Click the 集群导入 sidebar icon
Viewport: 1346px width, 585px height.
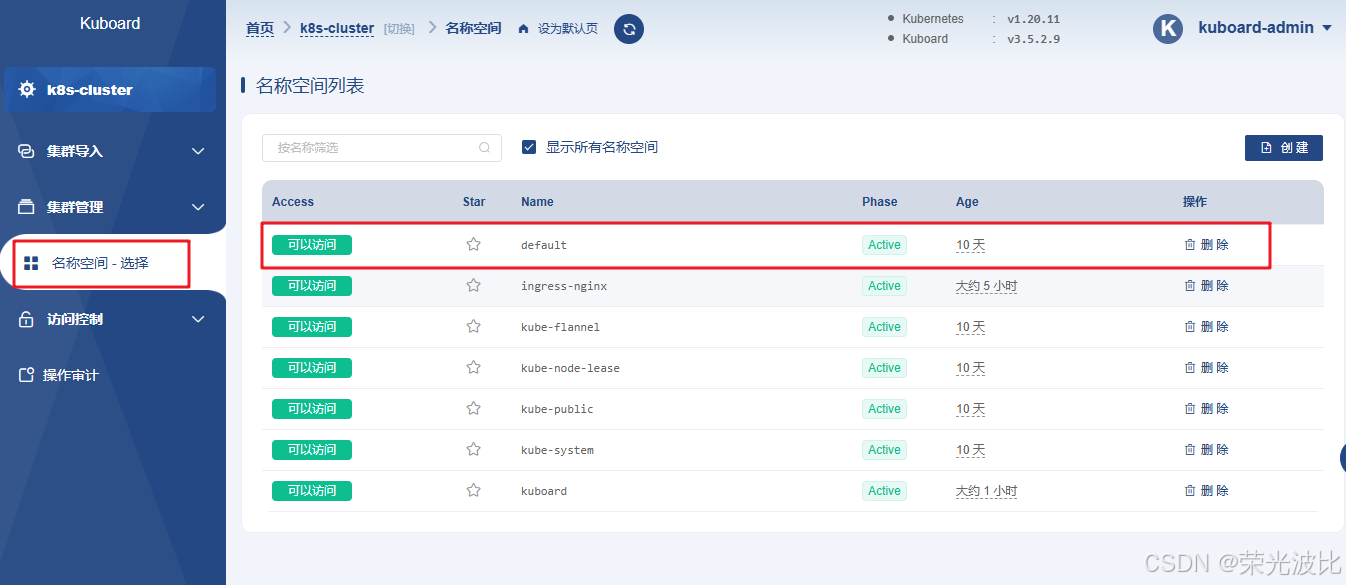pyautogui.click(x=27, y=151)
